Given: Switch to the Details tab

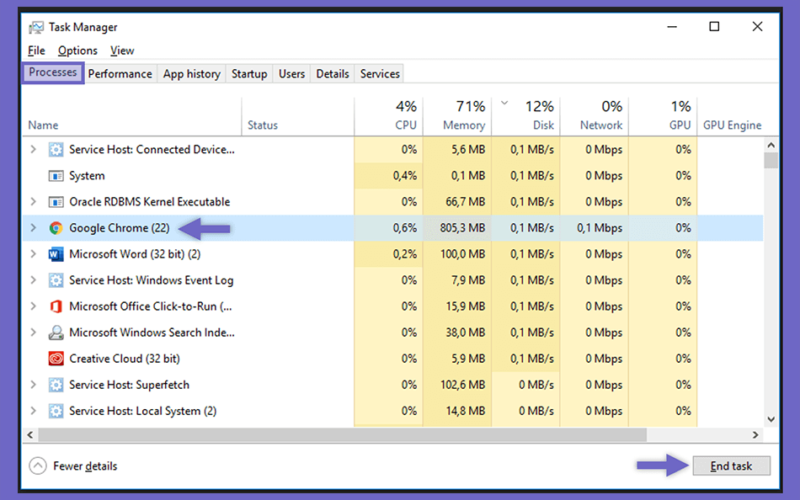Looking at the screenshot, I should (332, 74).
